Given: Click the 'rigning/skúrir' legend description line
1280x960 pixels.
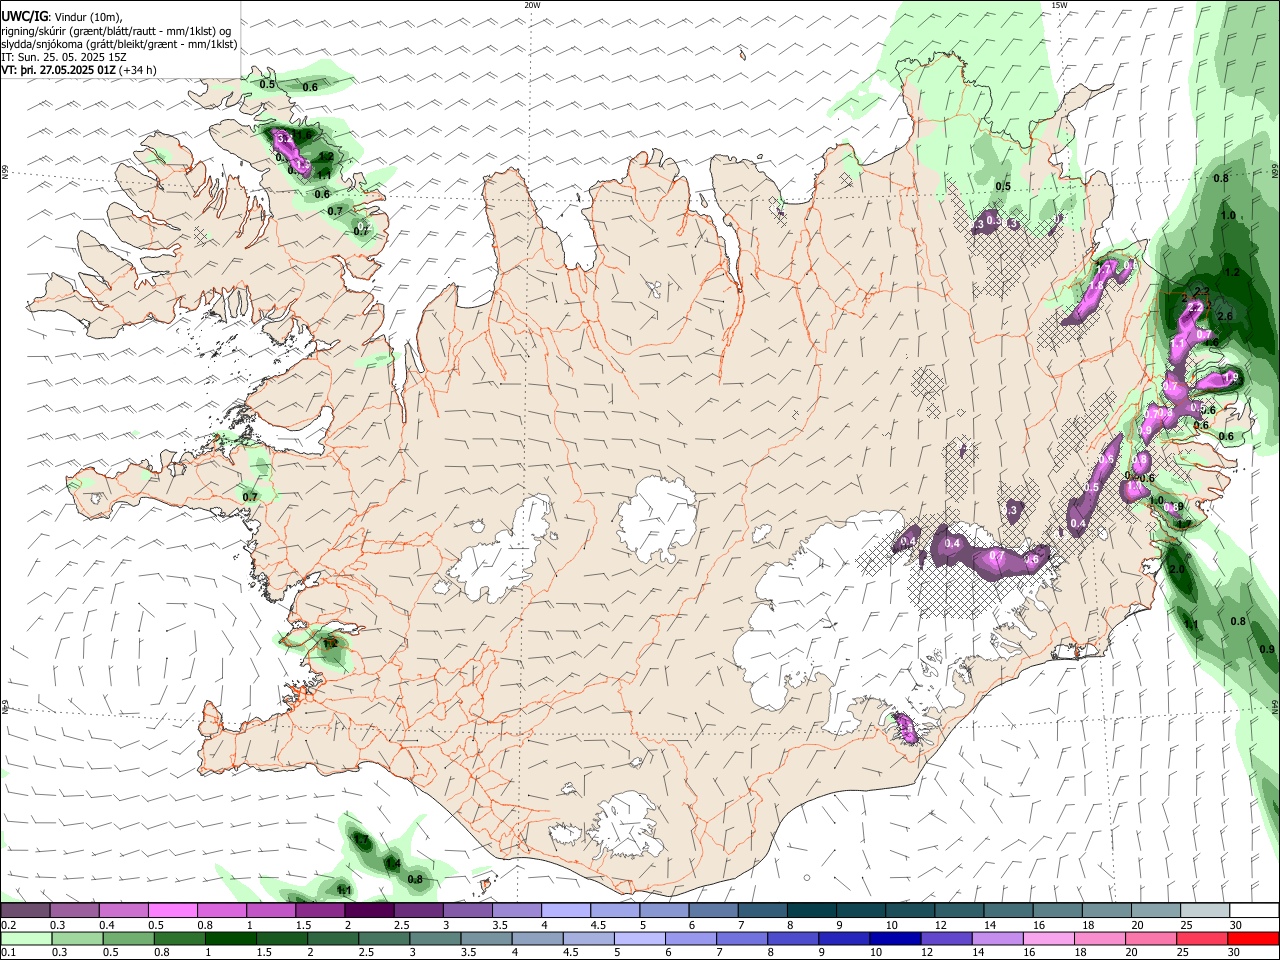Looking at the screenshot, I should [x=117, y=31].
